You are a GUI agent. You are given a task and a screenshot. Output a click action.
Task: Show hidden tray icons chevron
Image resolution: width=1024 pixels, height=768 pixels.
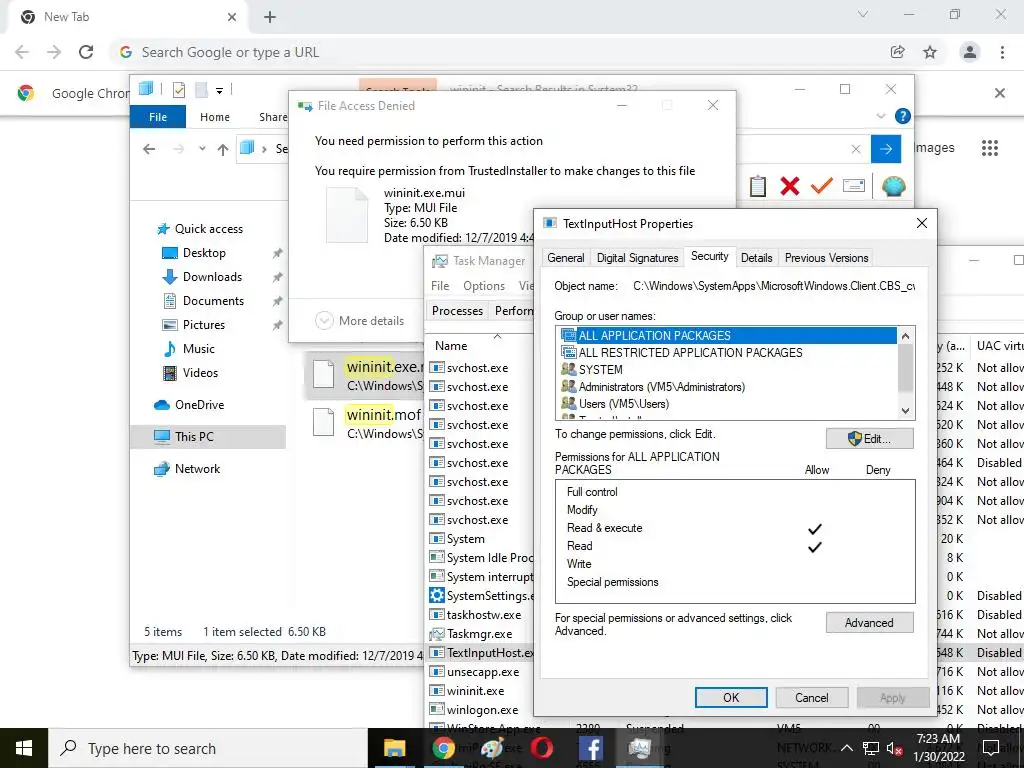click(847, 748)
